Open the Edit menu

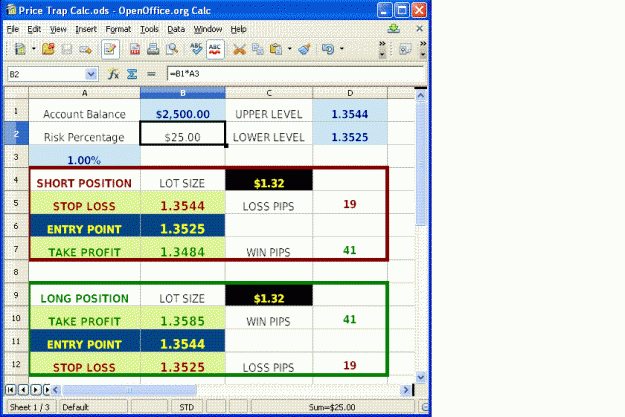(x=34, y=29)
